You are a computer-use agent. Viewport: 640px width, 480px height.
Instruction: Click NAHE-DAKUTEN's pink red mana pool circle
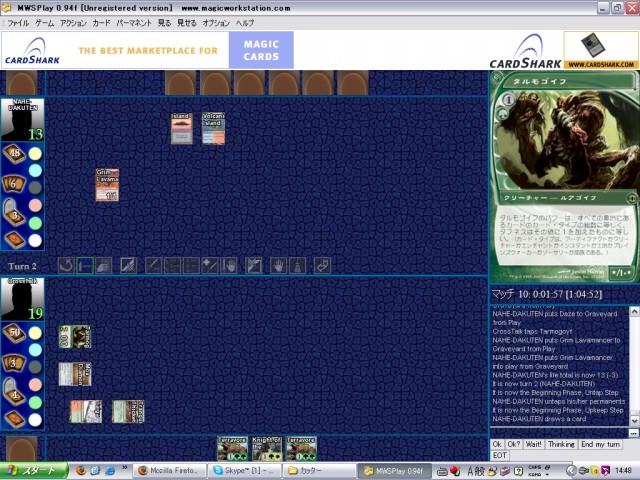coord(36,205)
